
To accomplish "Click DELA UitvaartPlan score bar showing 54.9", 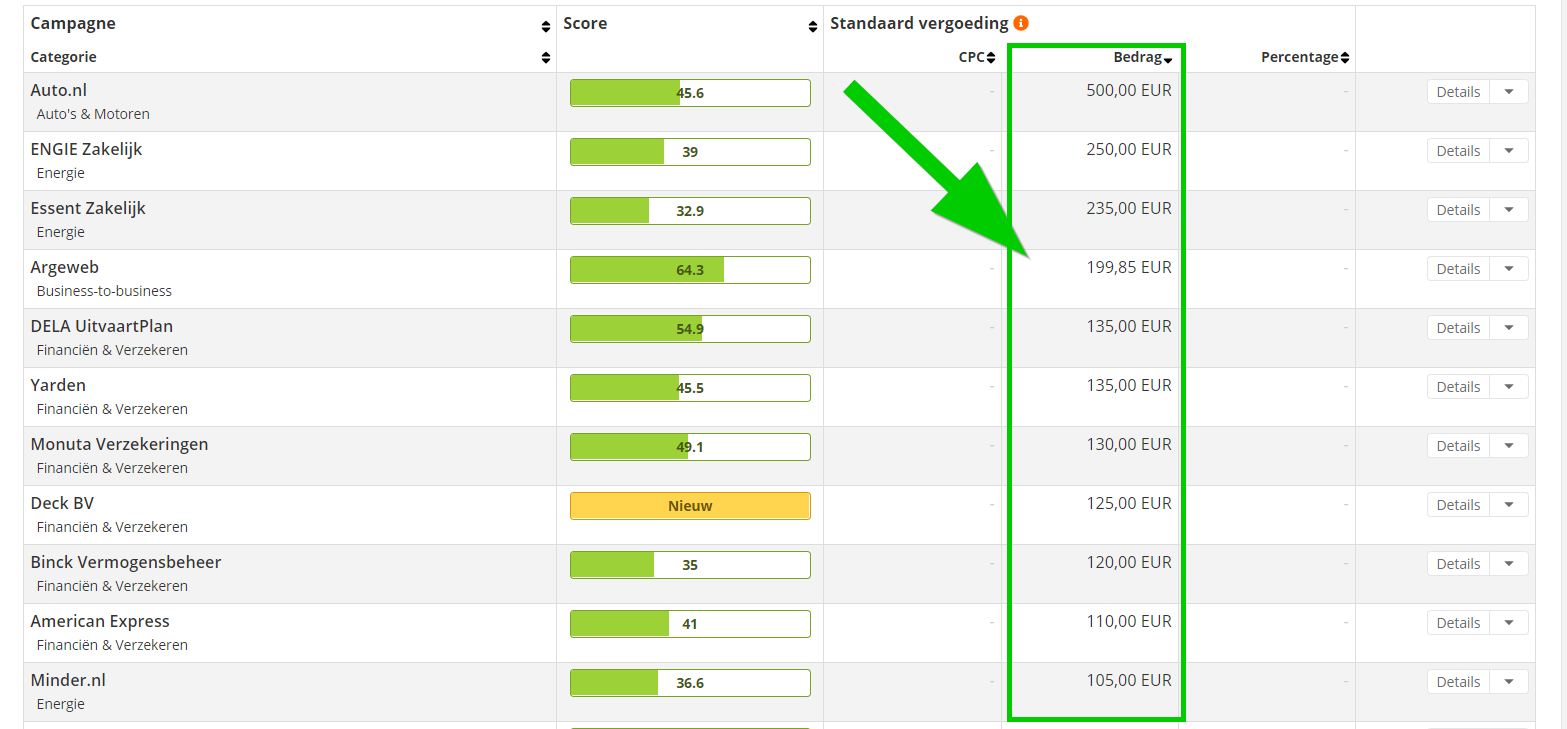I will [690, 329].
